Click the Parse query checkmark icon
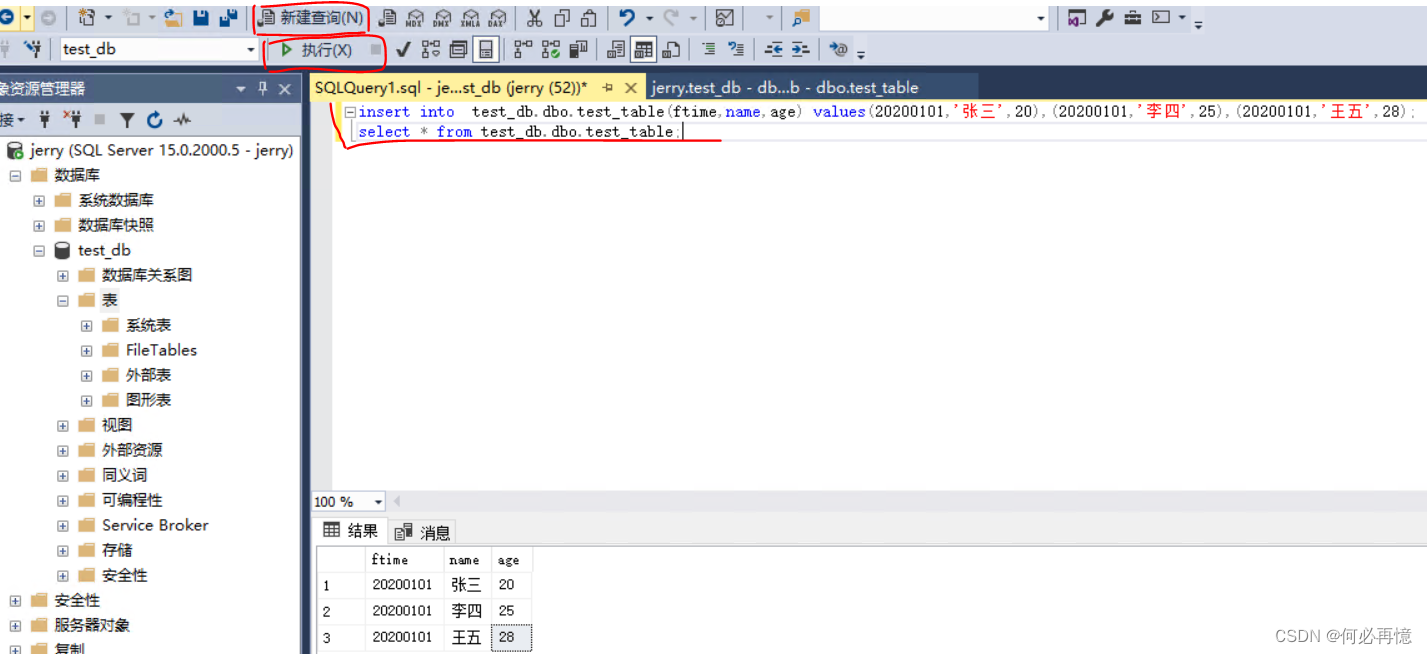 pos(403,48)
